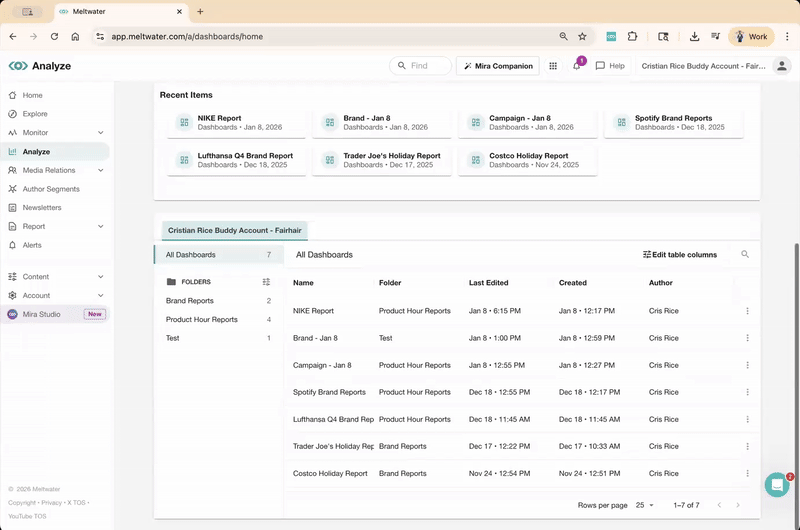
Task: Open Newsletters in the sidebar
Action: click(55, 208)
